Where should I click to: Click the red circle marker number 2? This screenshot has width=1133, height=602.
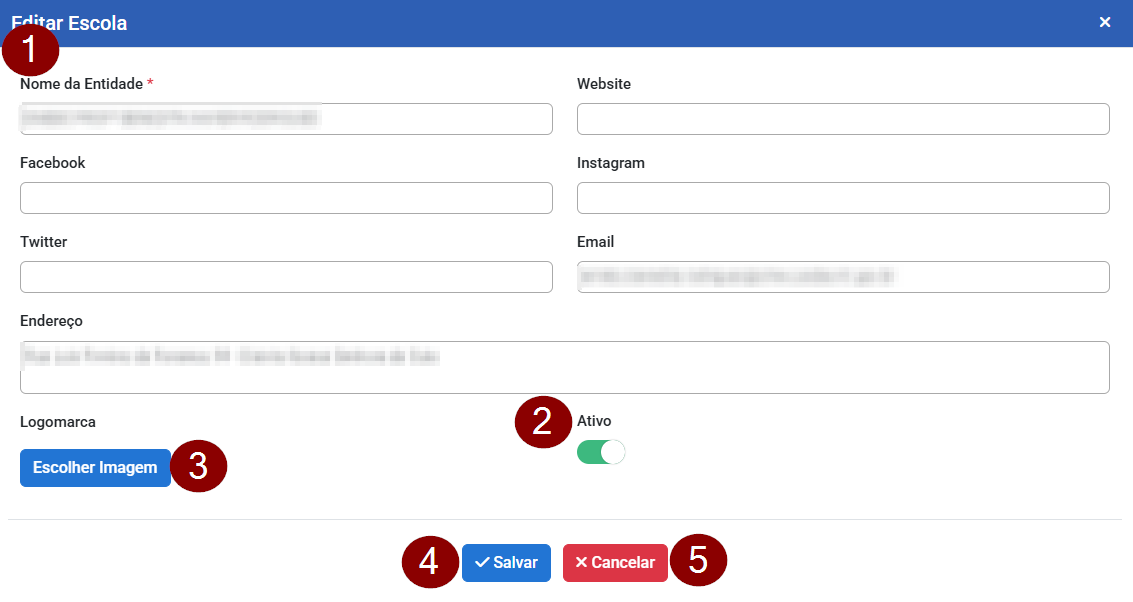[x=542, y=421]
